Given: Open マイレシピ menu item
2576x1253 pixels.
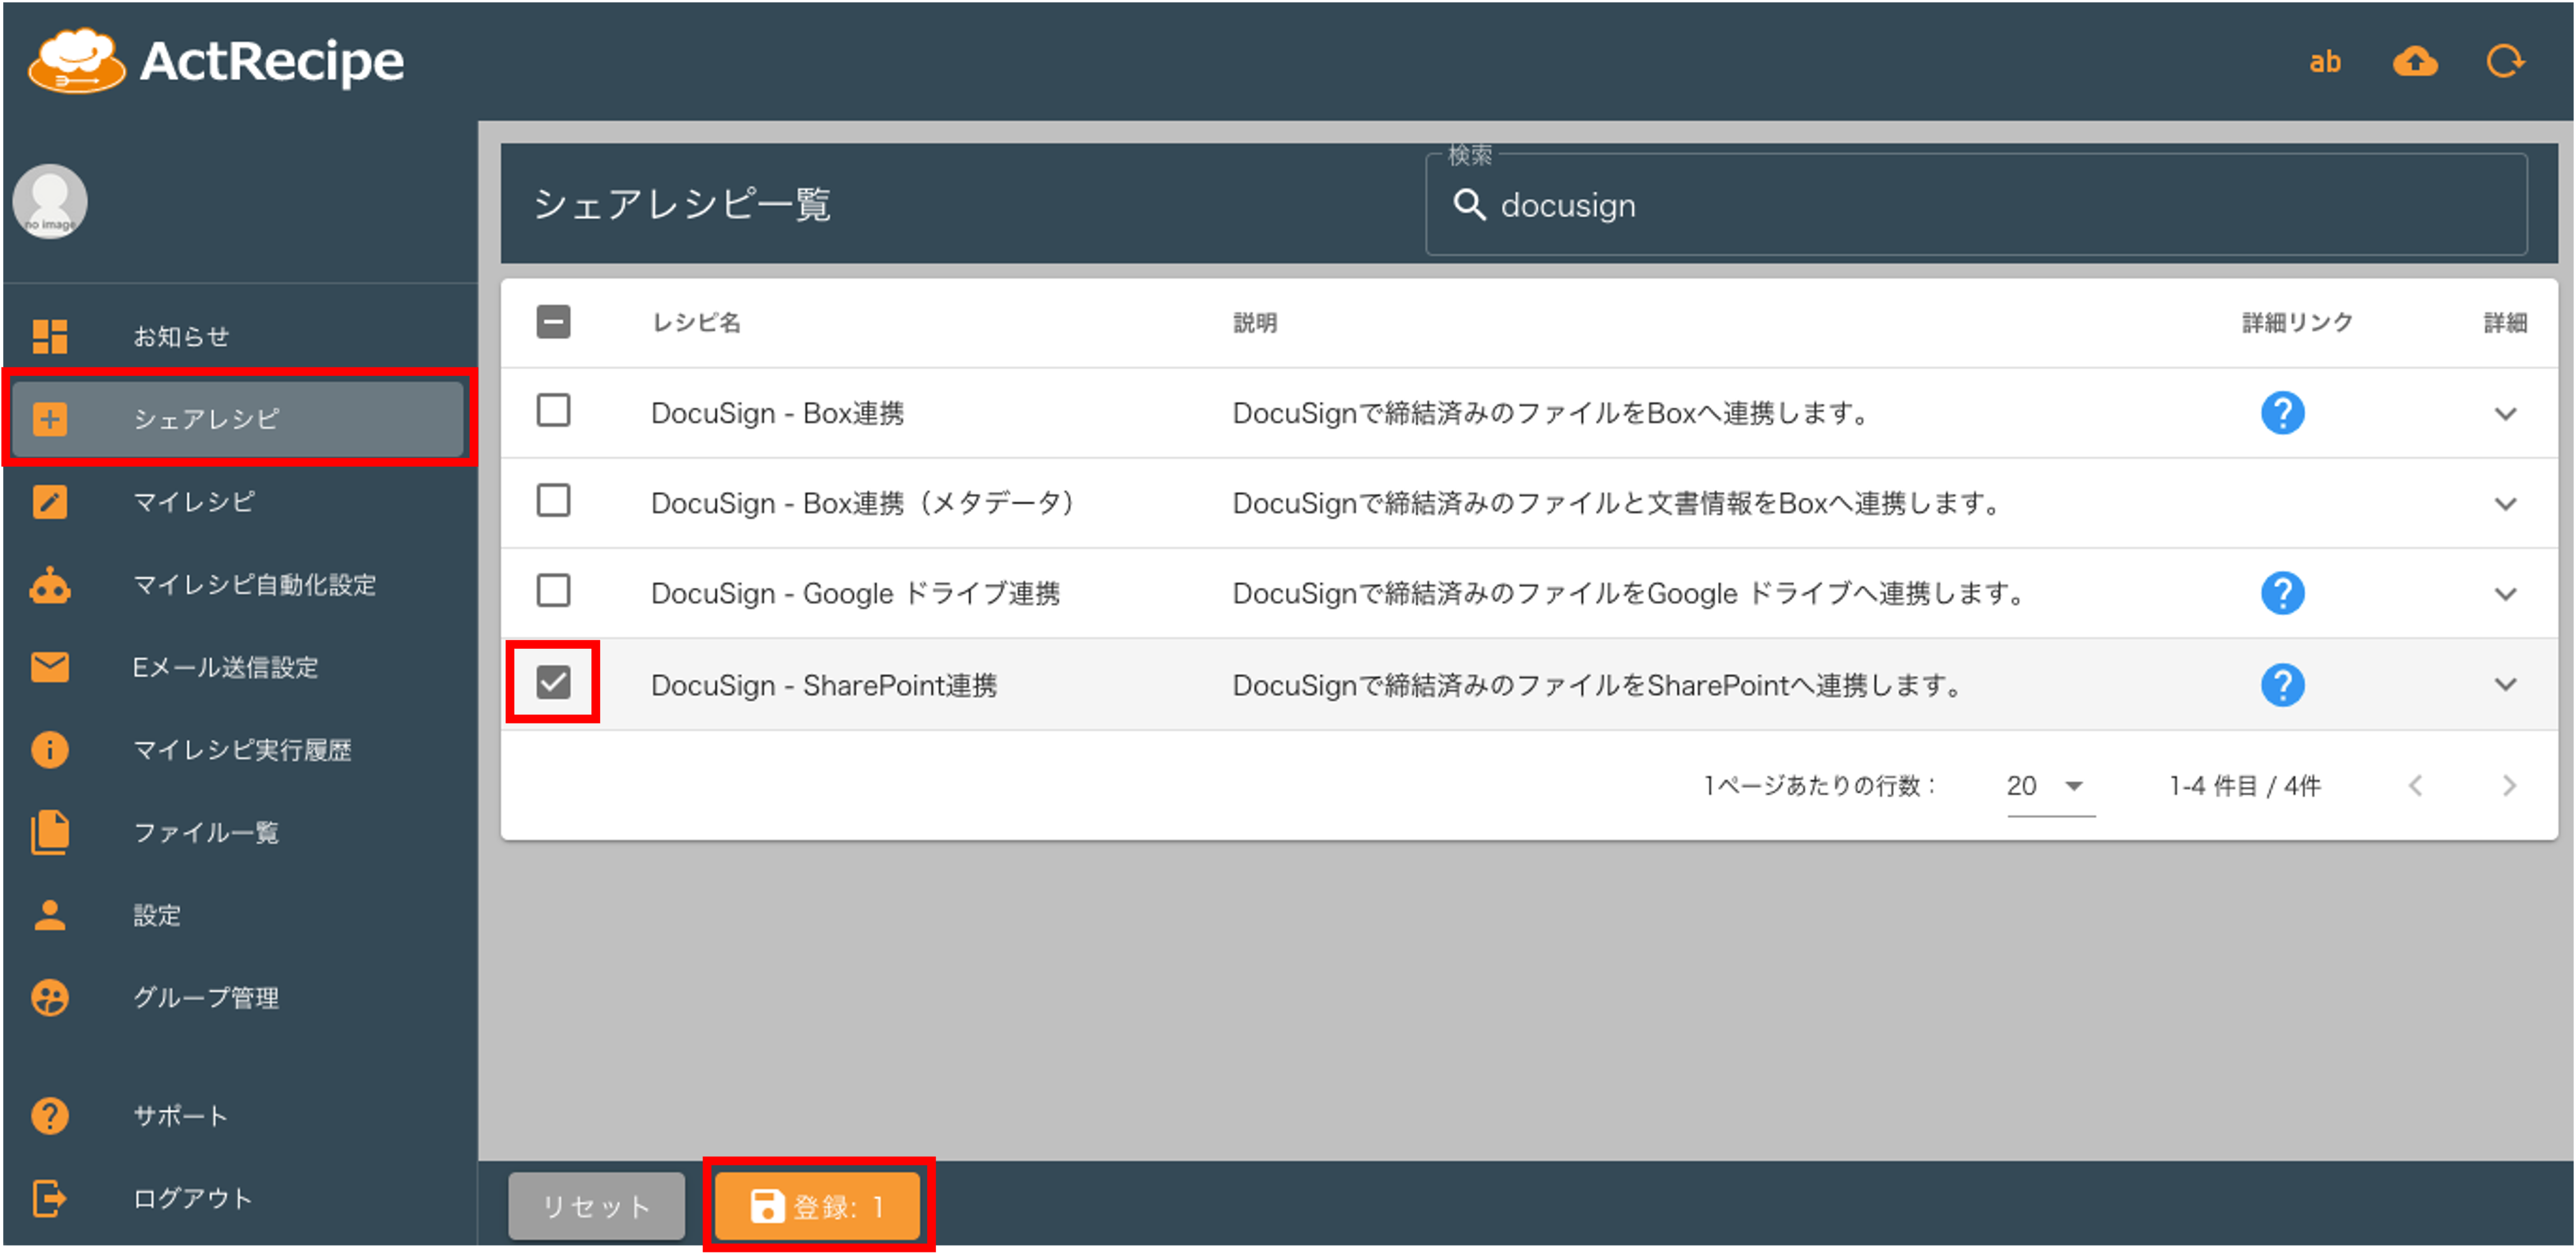Looking at the screenshot, I should (x=238, y=502).
